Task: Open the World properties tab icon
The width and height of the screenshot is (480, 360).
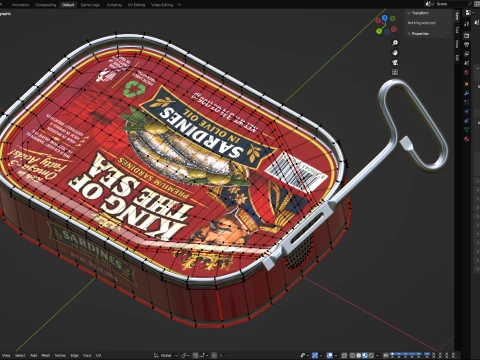Action: 467,72
